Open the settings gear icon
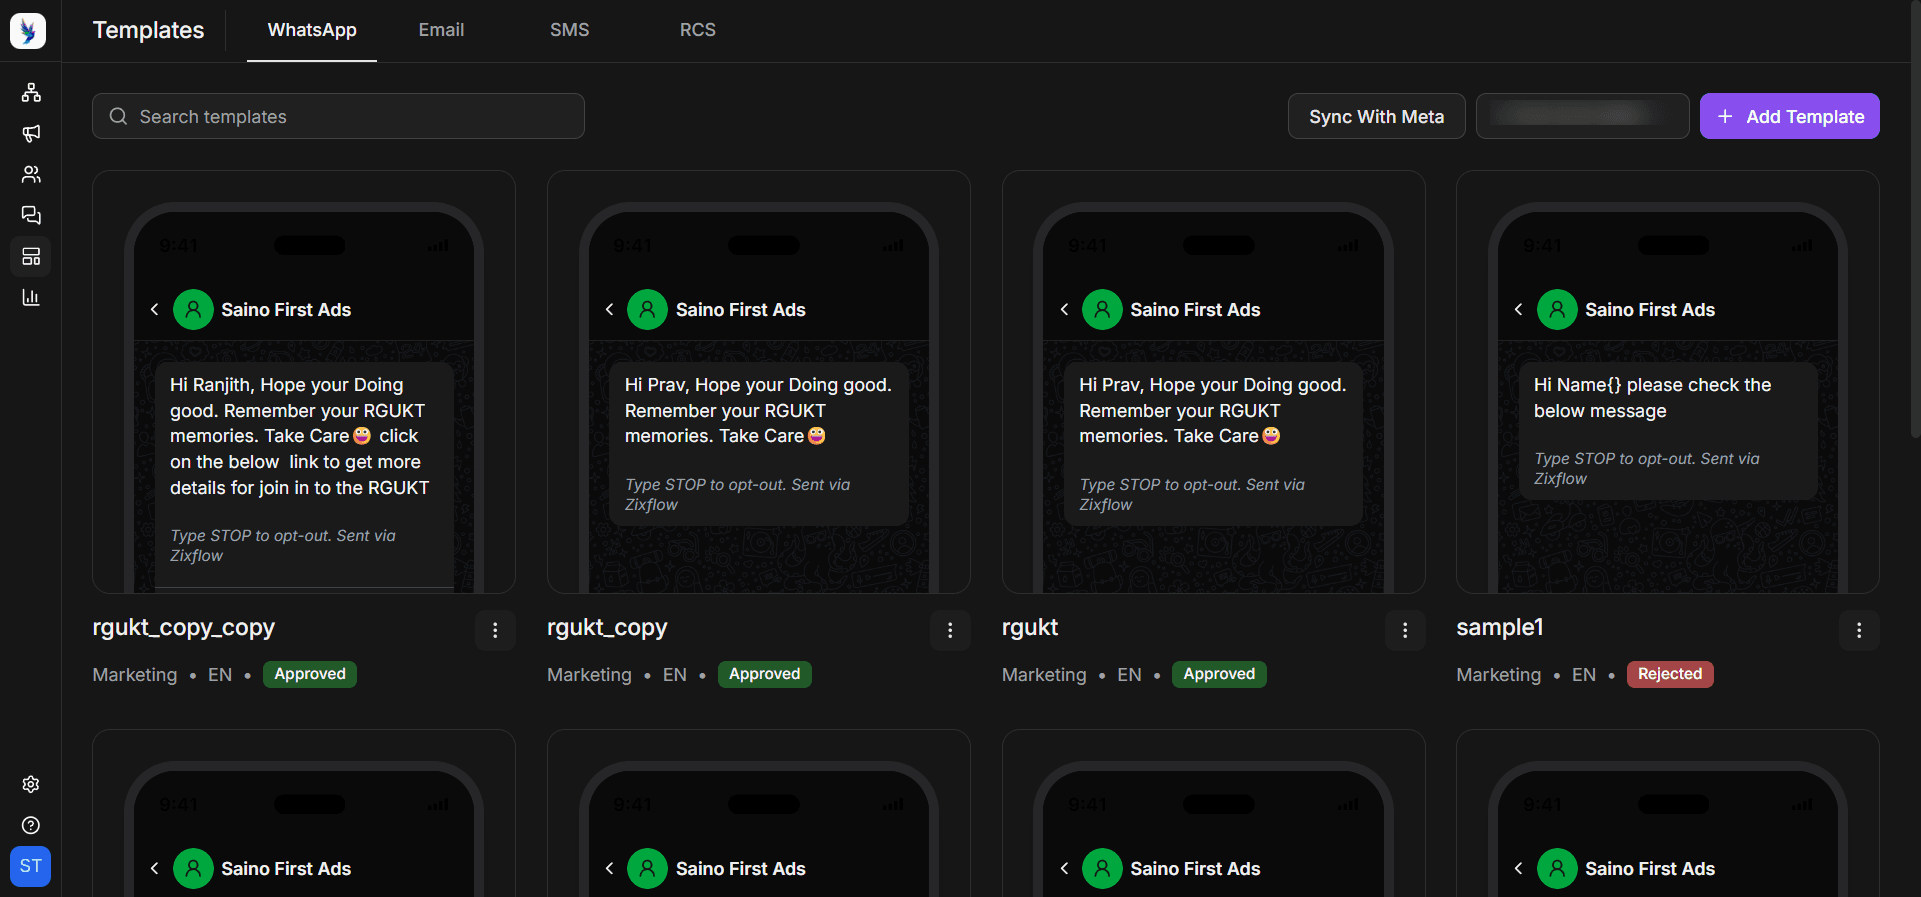The height and width of the screenshot is (897, 1921). 31,784
